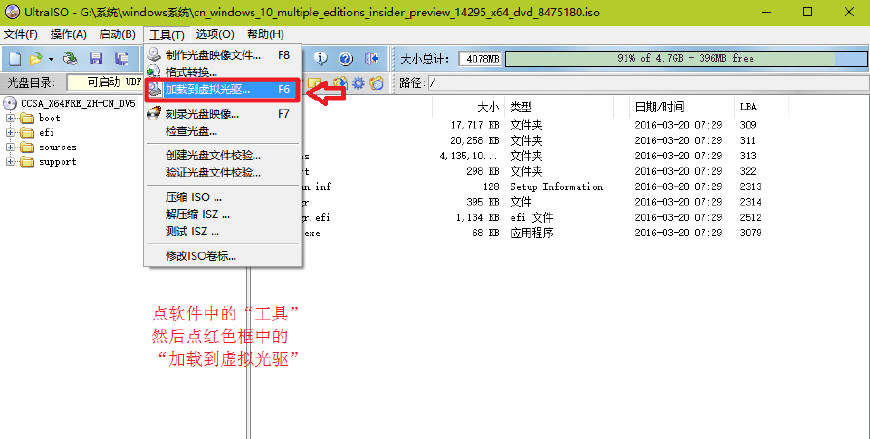Click the Setup Information type cell
The width and height of the screenshot is (870, 439).
(557, 186)
